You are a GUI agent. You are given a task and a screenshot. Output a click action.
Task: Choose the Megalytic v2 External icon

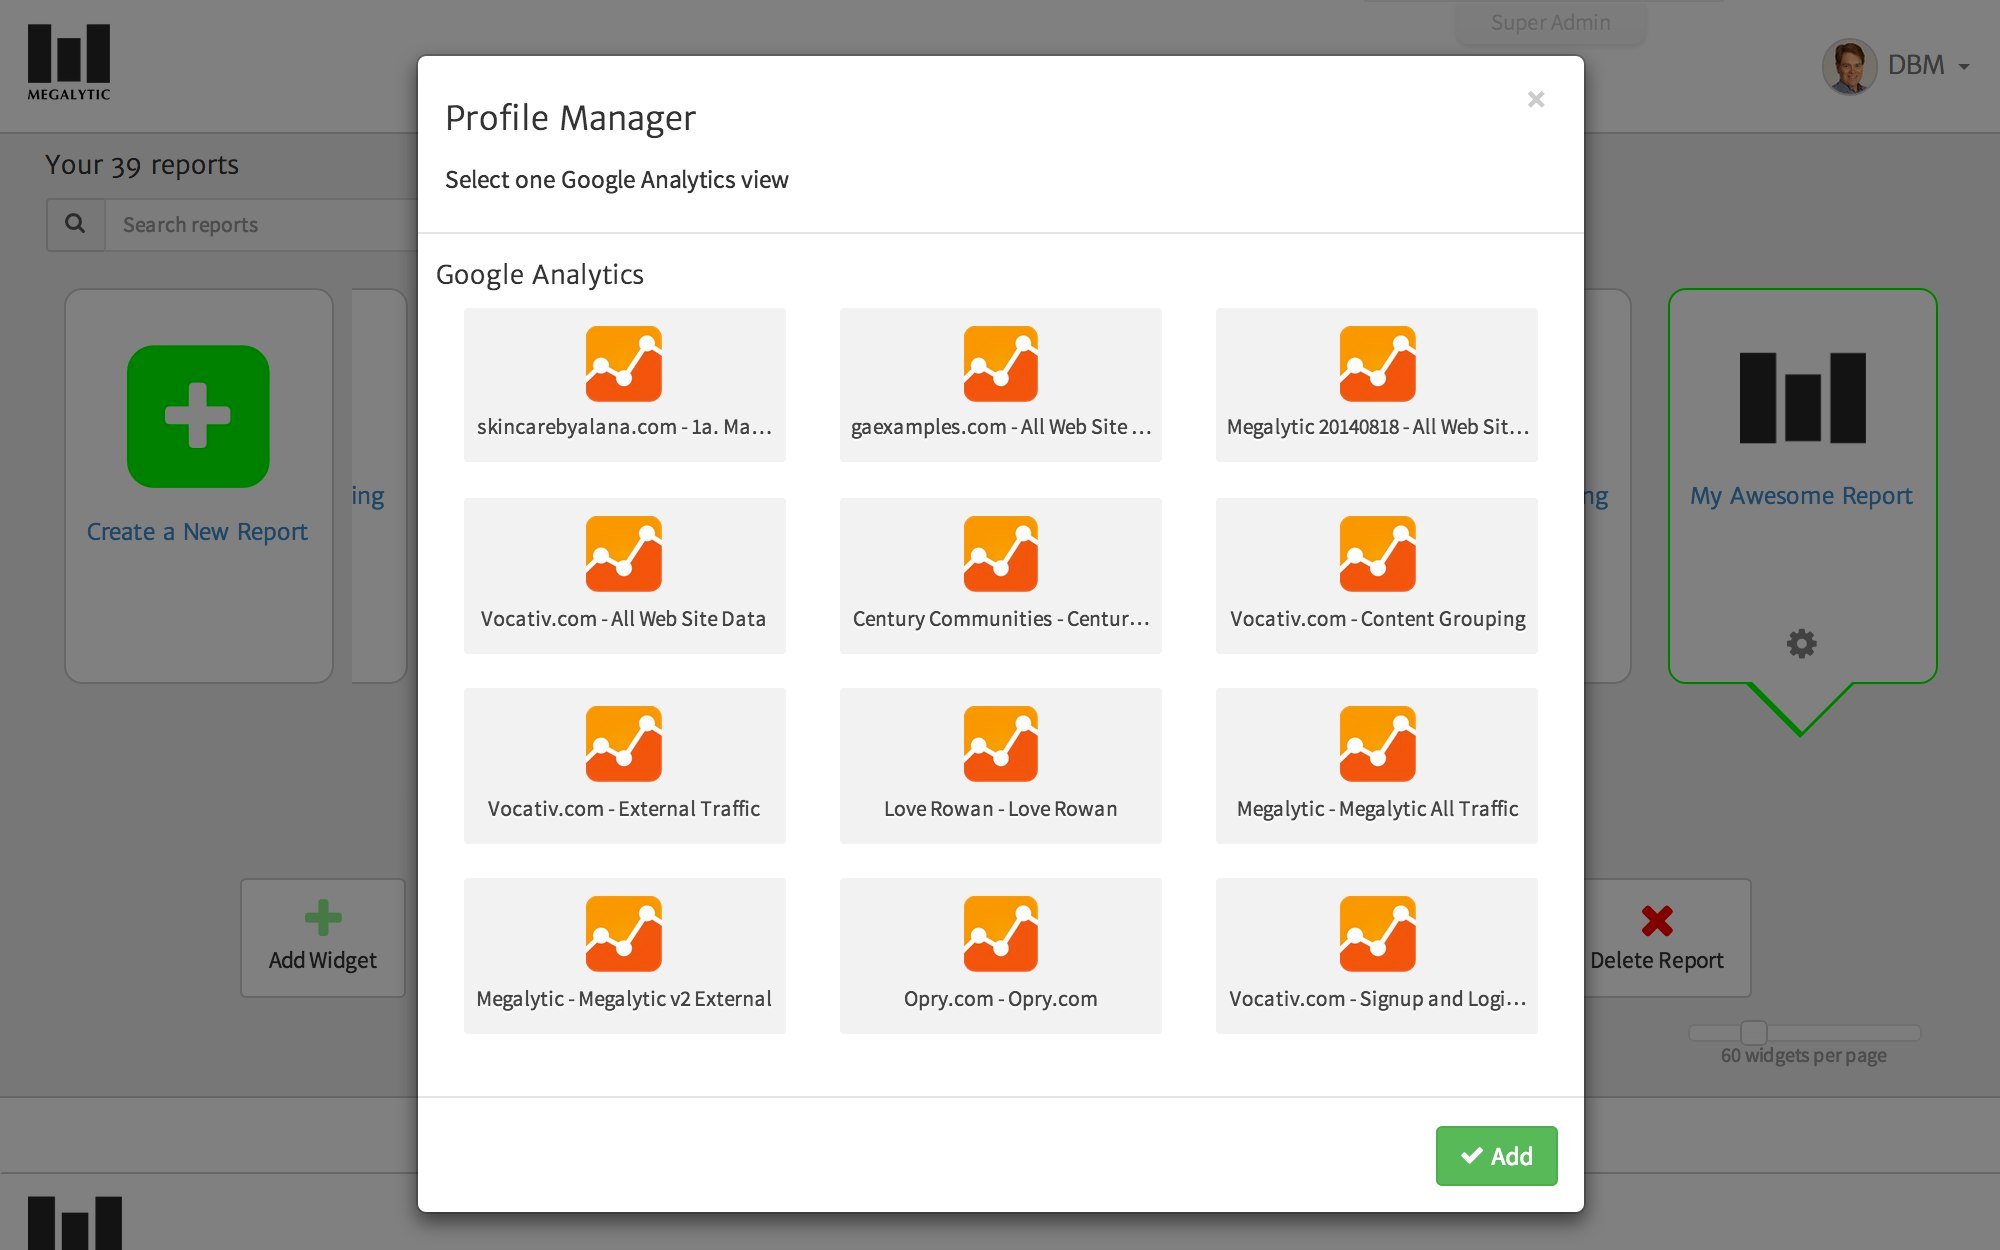click(624, 934)
